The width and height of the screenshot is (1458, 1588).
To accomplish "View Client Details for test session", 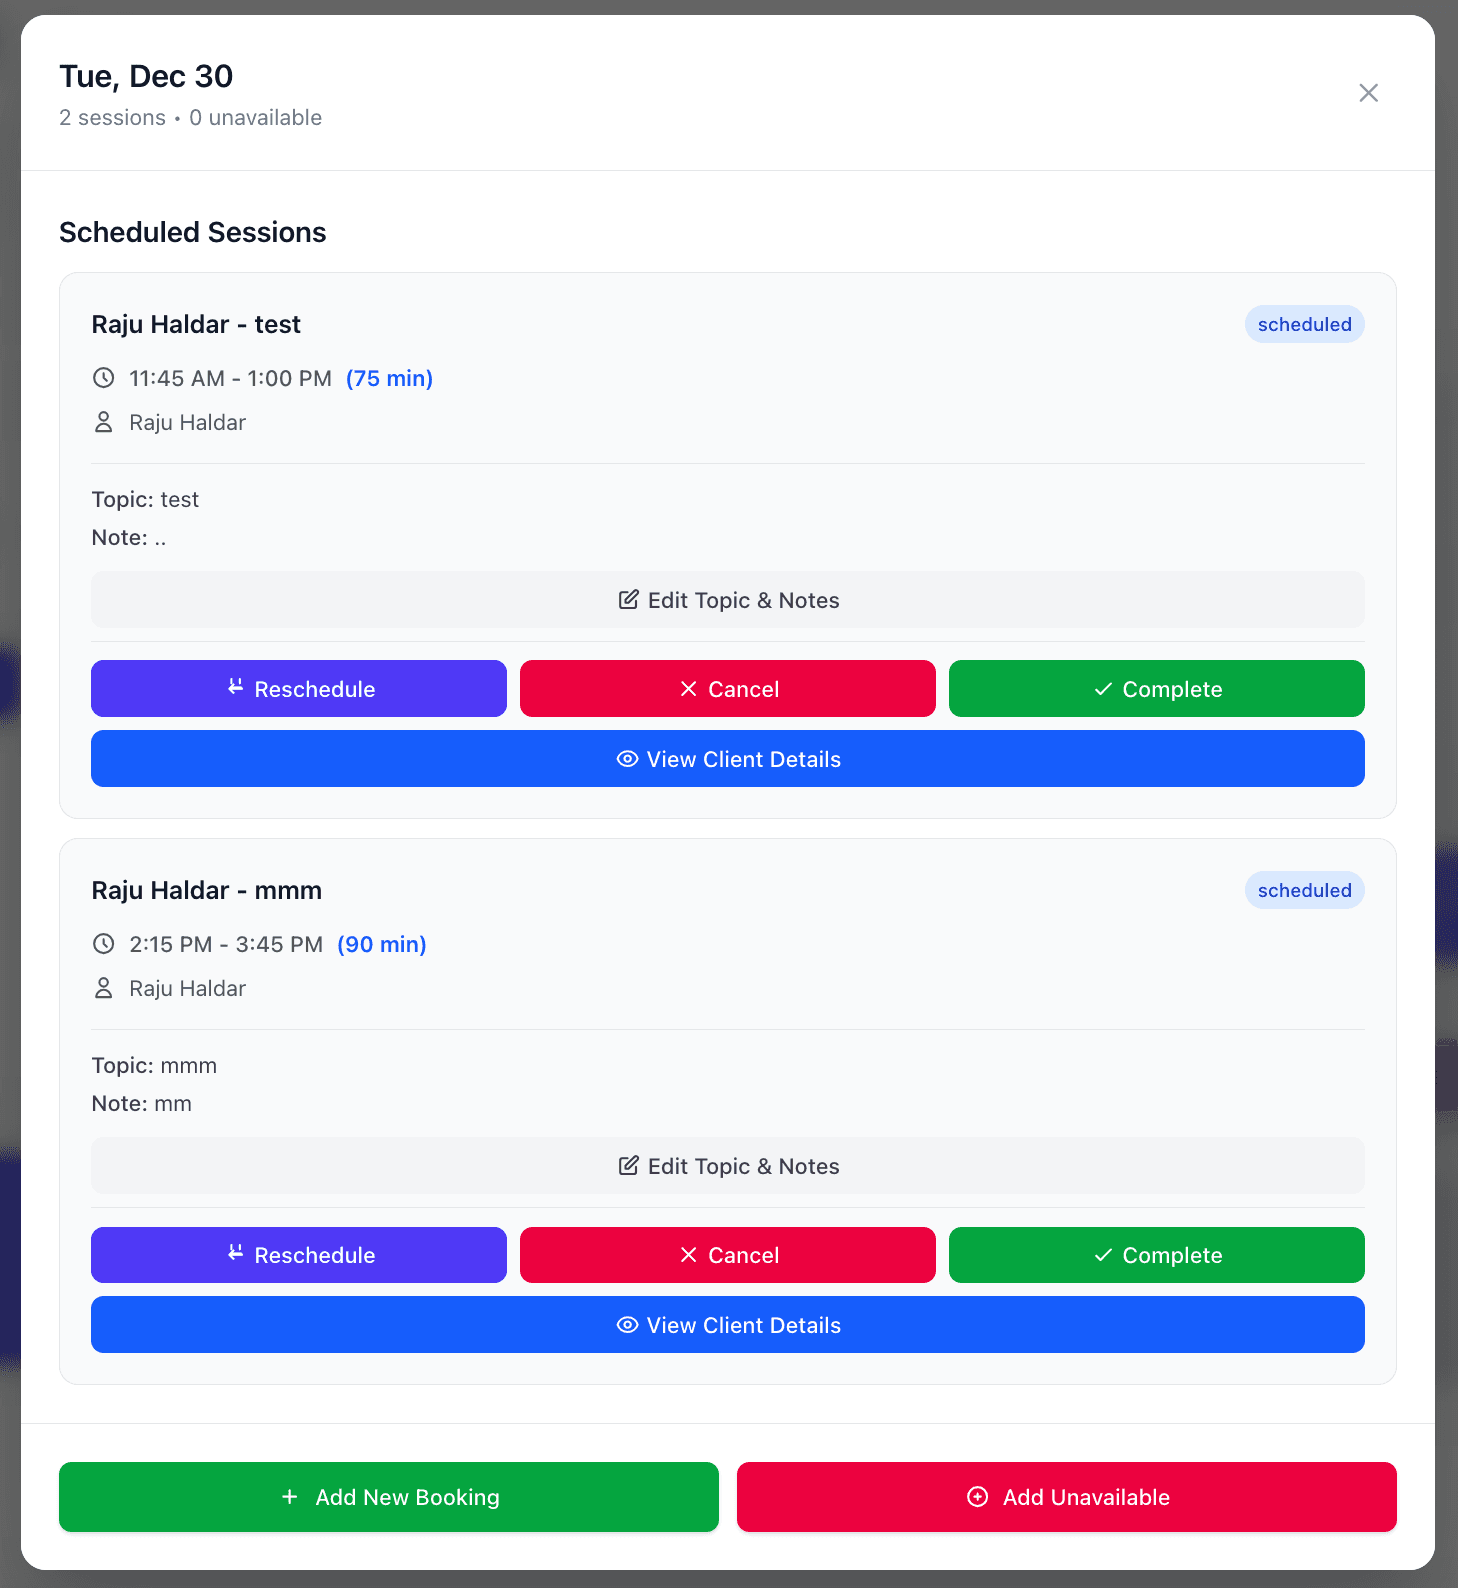I will point(727,759).
